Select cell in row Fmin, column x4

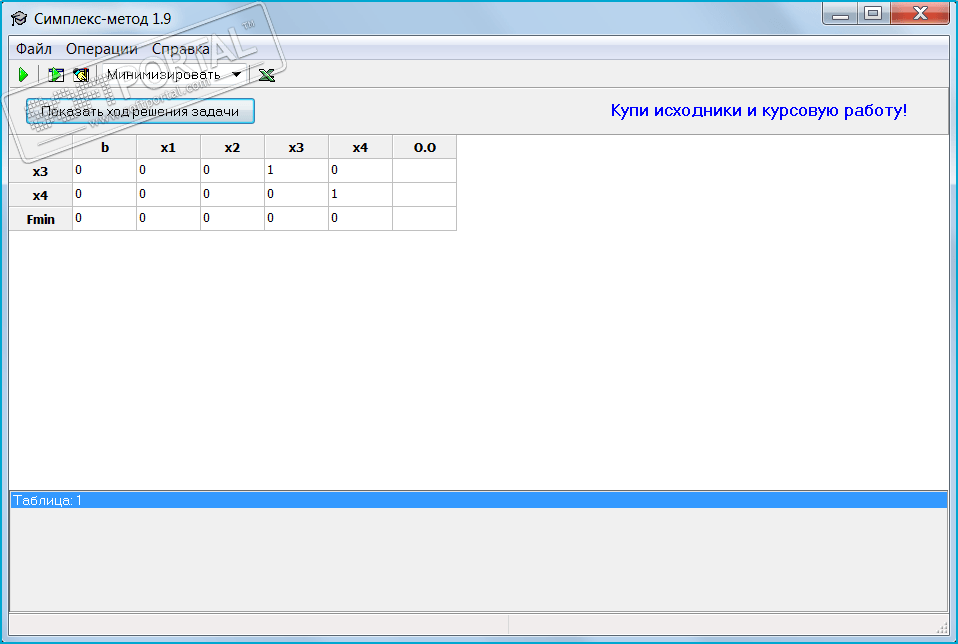pos(360,219)
